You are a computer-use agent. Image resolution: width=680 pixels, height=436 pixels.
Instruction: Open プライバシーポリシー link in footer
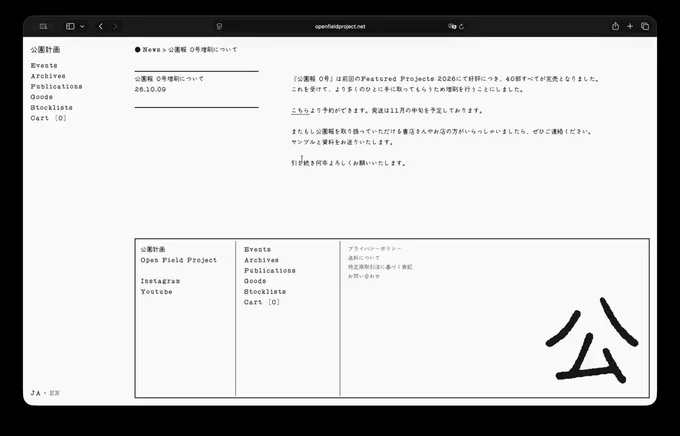pyautogui.click(x=375, y=249)
